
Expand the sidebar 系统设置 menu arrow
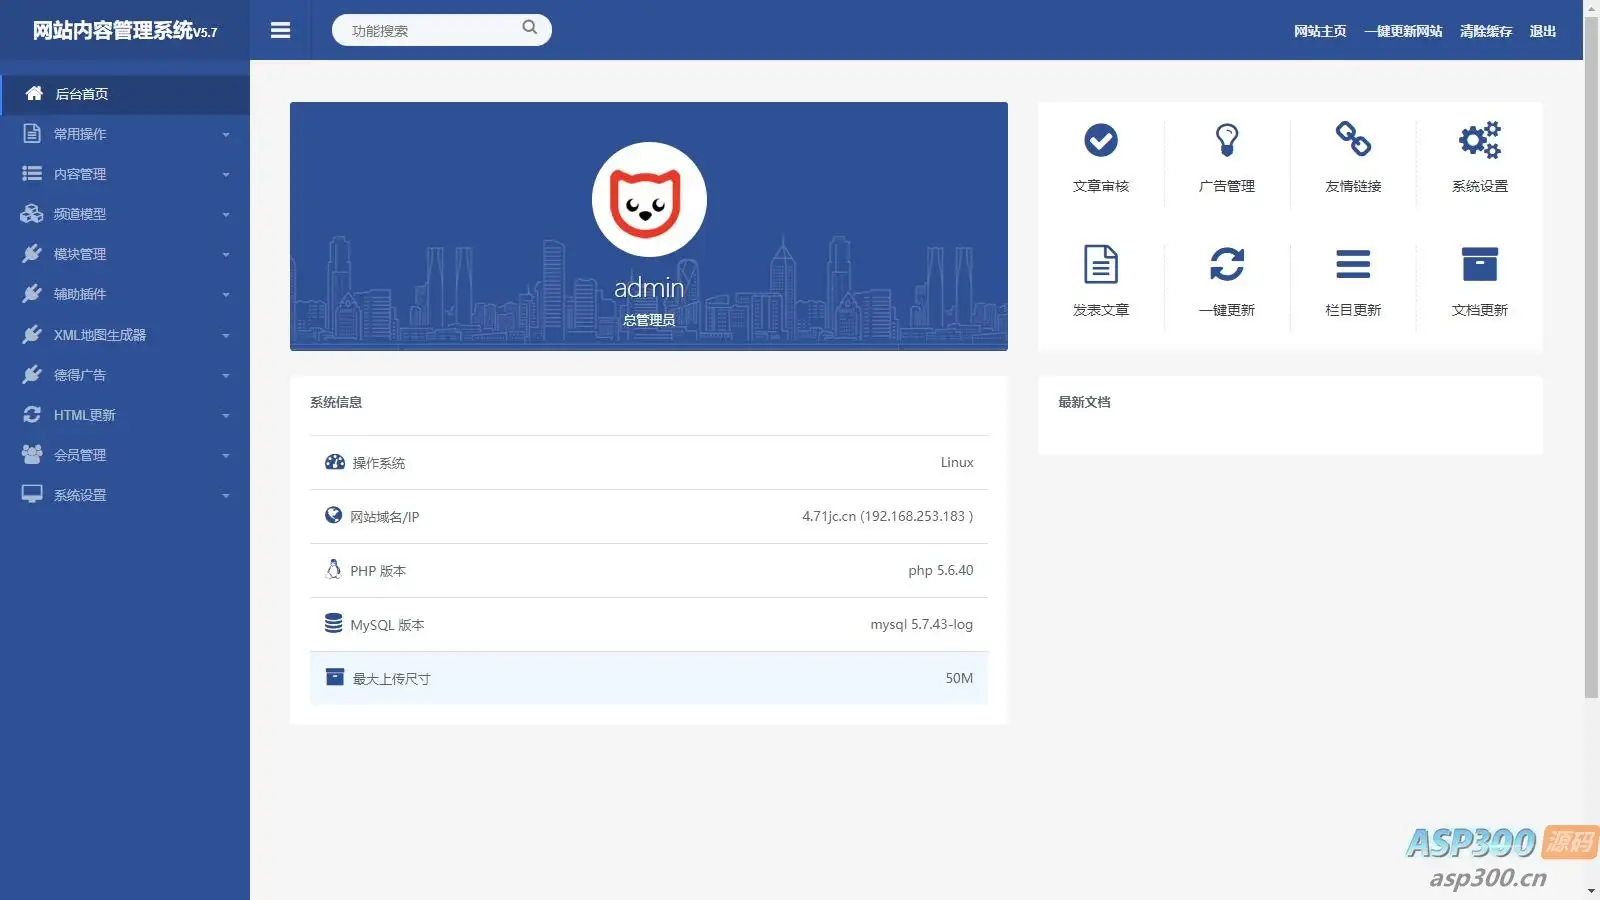point(226,495)
